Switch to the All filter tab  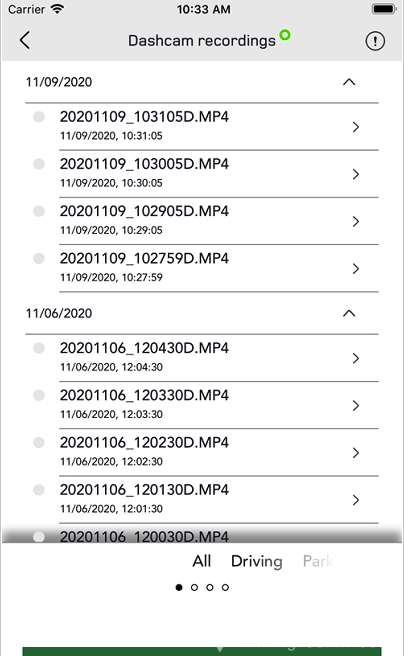click(202, 561)
